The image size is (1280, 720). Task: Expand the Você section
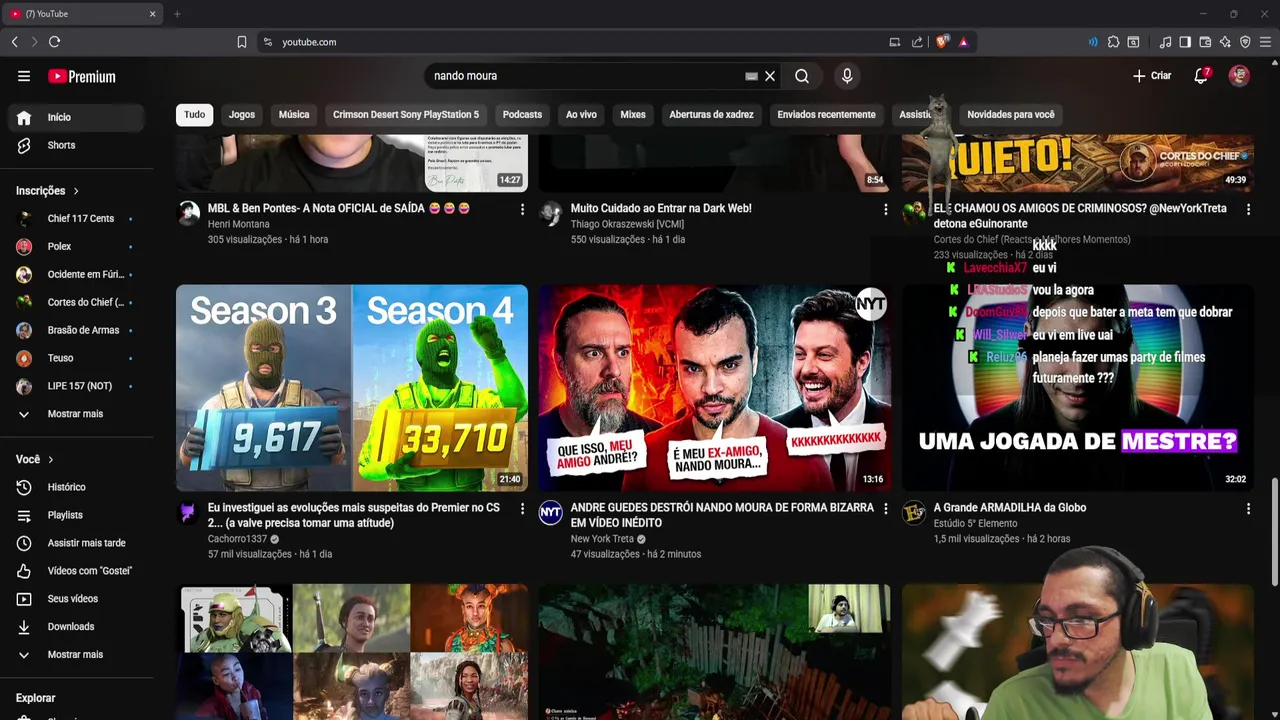(35, 459)
